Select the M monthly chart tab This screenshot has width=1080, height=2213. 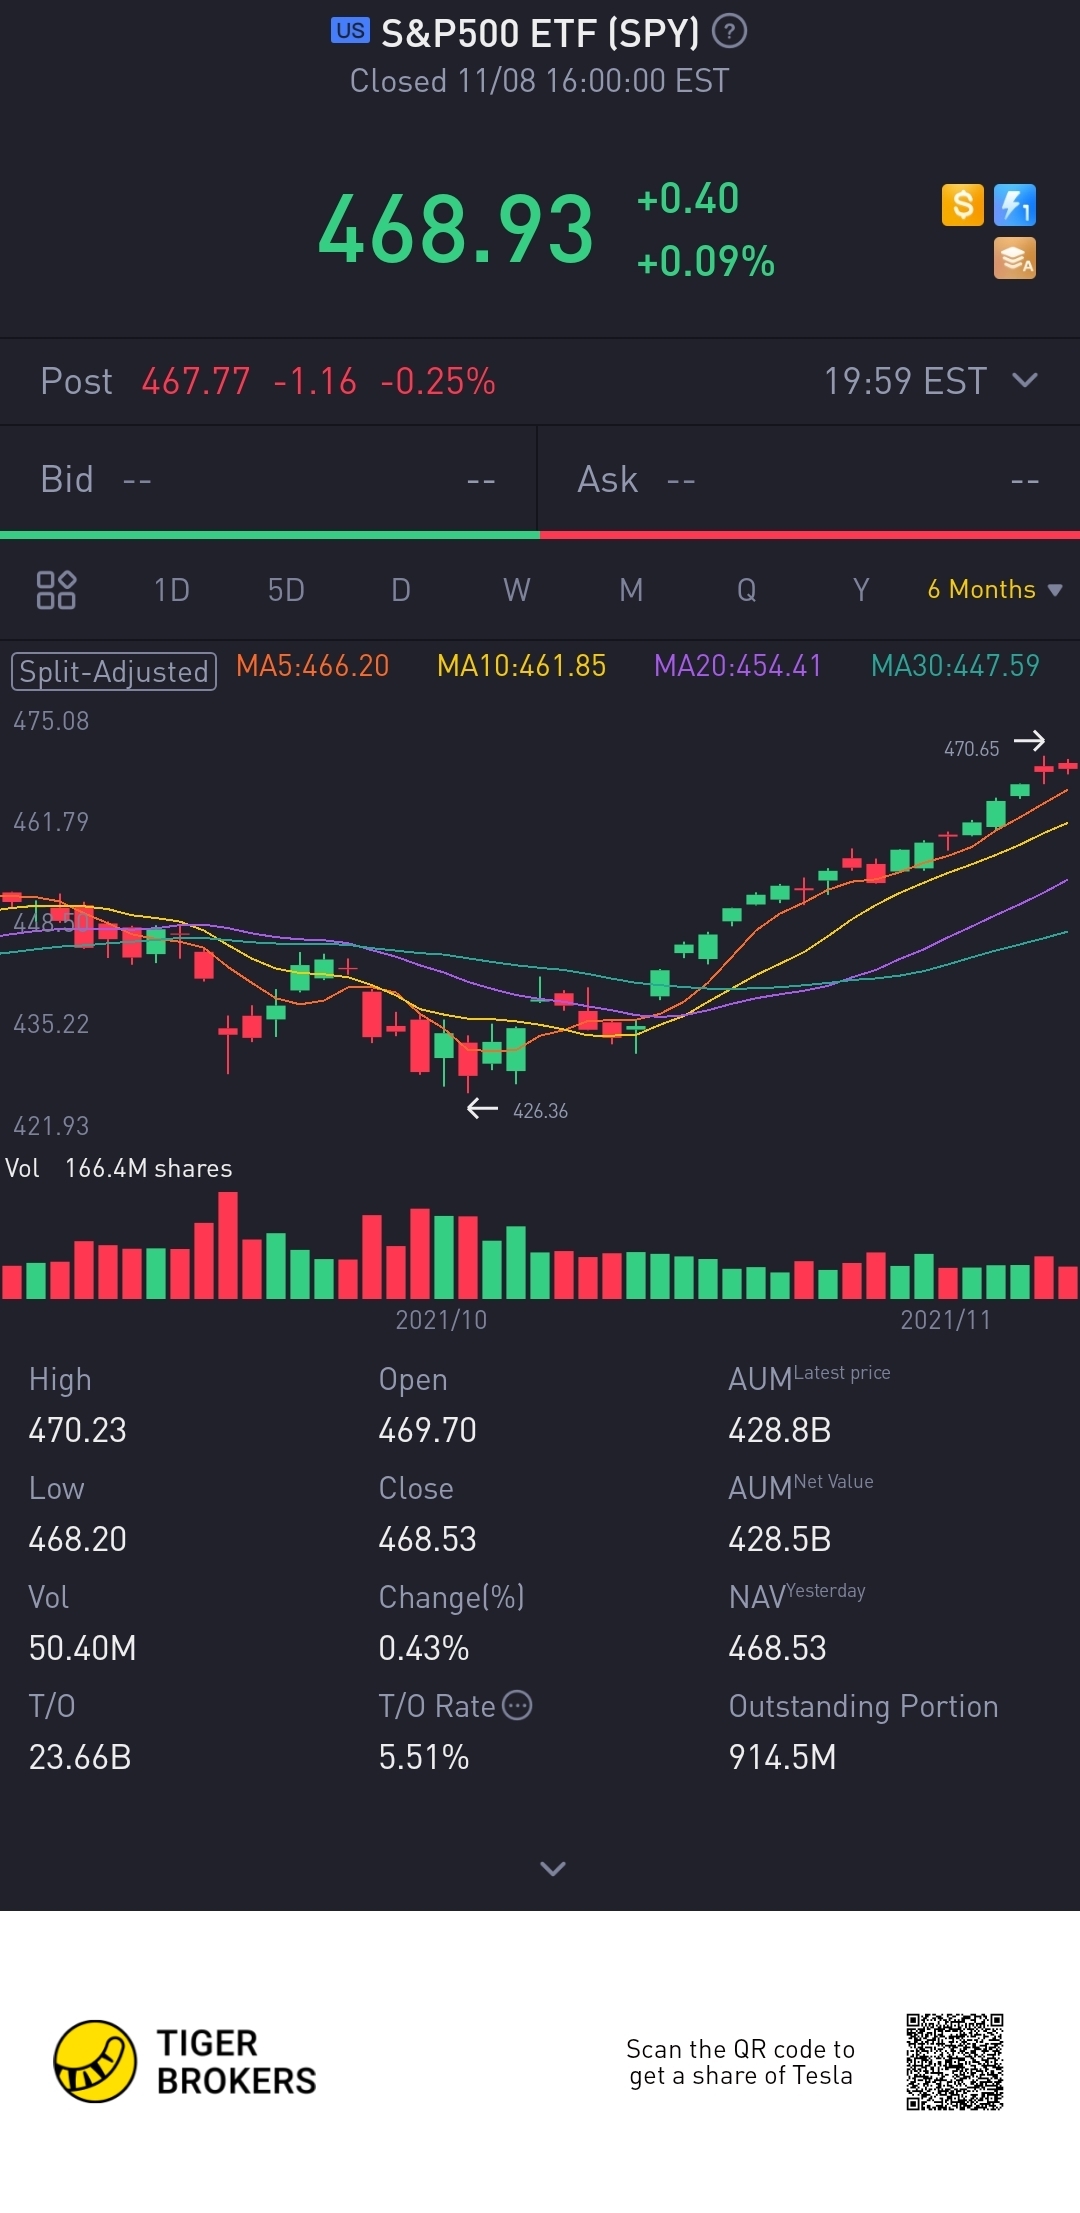click(631, 590)
